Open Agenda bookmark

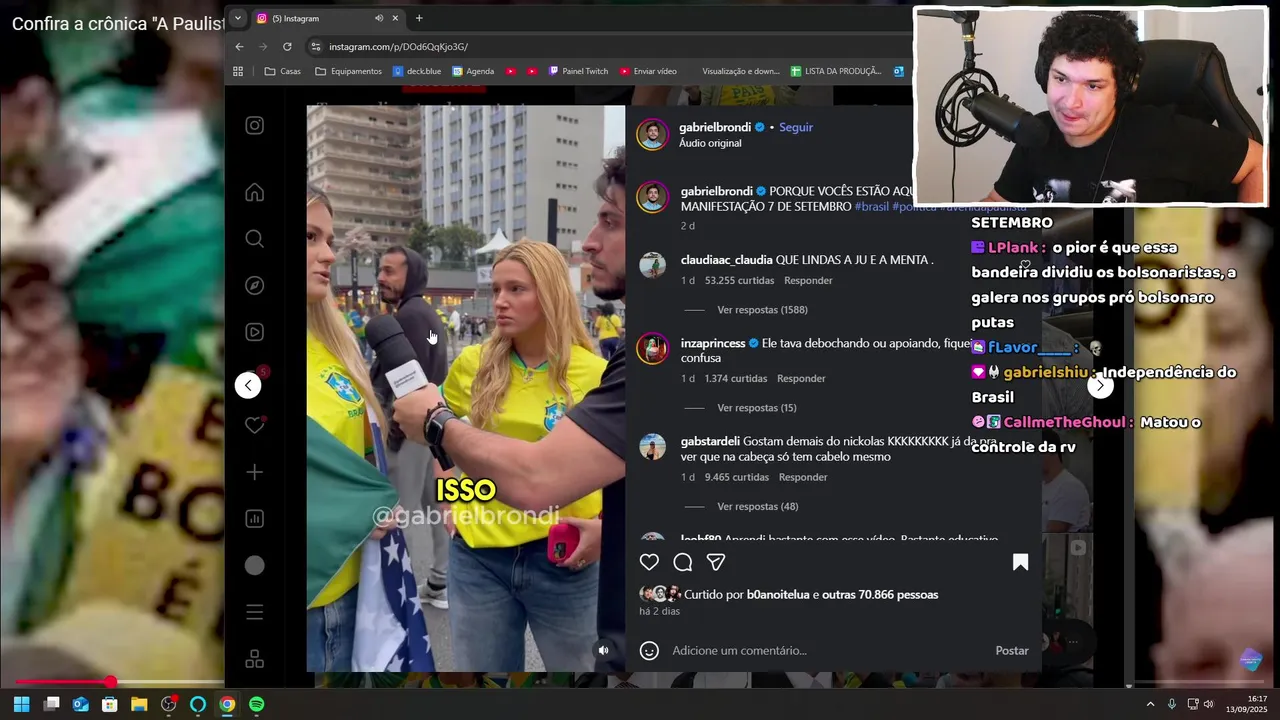pos(473,71)
